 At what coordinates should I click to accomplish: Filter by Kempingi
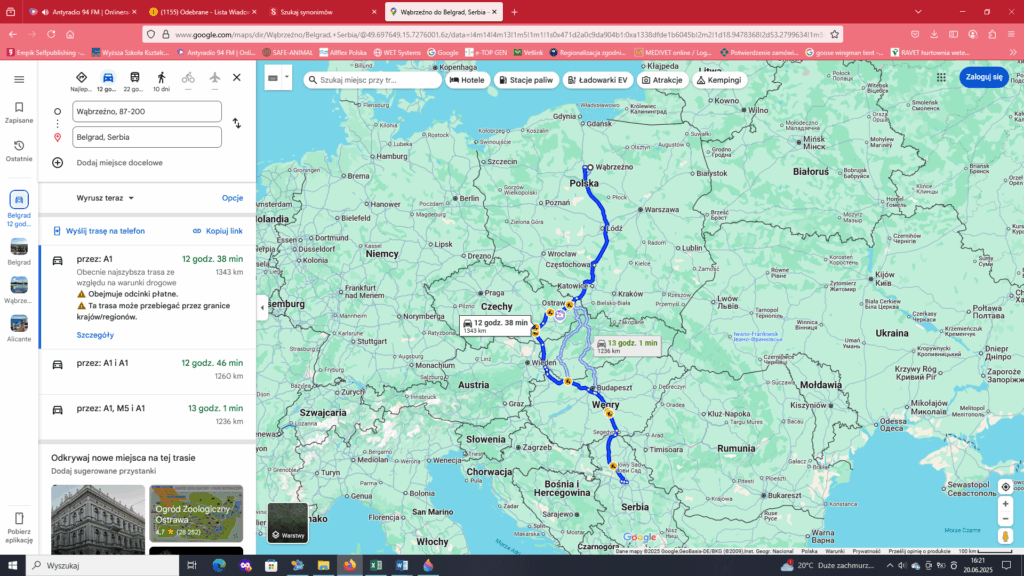pyautogui.click(x=719, y=80)
